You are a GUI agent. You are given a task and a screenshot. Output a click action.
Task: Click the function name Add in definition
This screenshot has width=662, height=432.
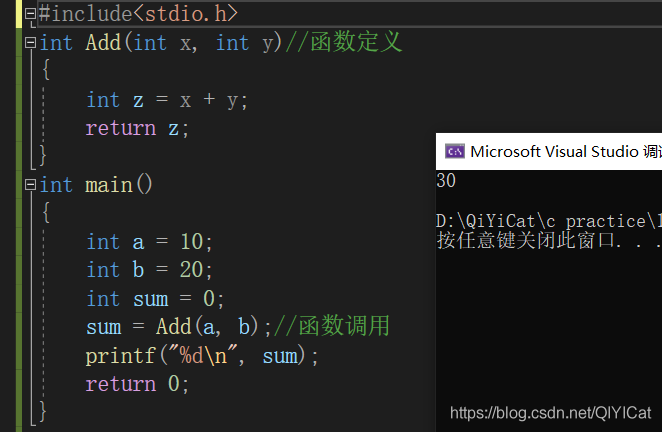[103, 43]
